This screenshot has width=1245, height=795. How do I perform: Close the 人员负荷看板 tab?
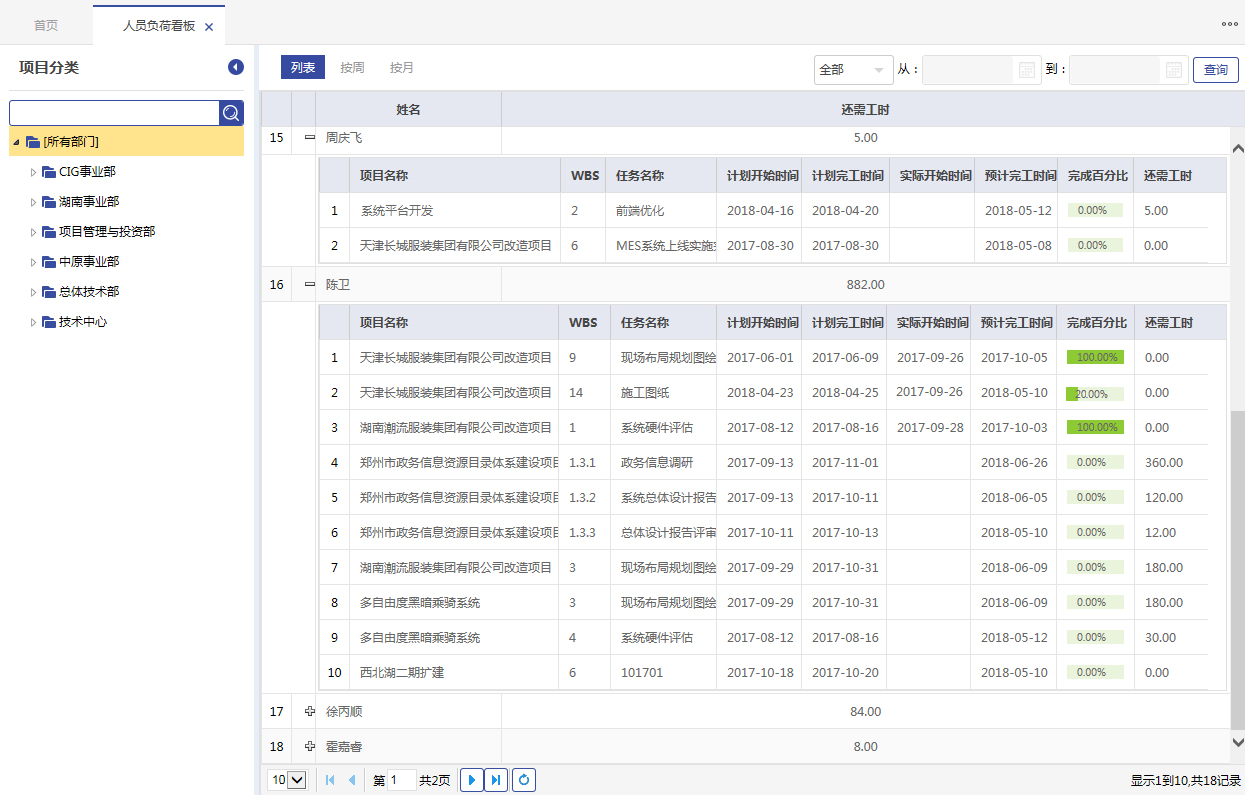tap(209, 27)
